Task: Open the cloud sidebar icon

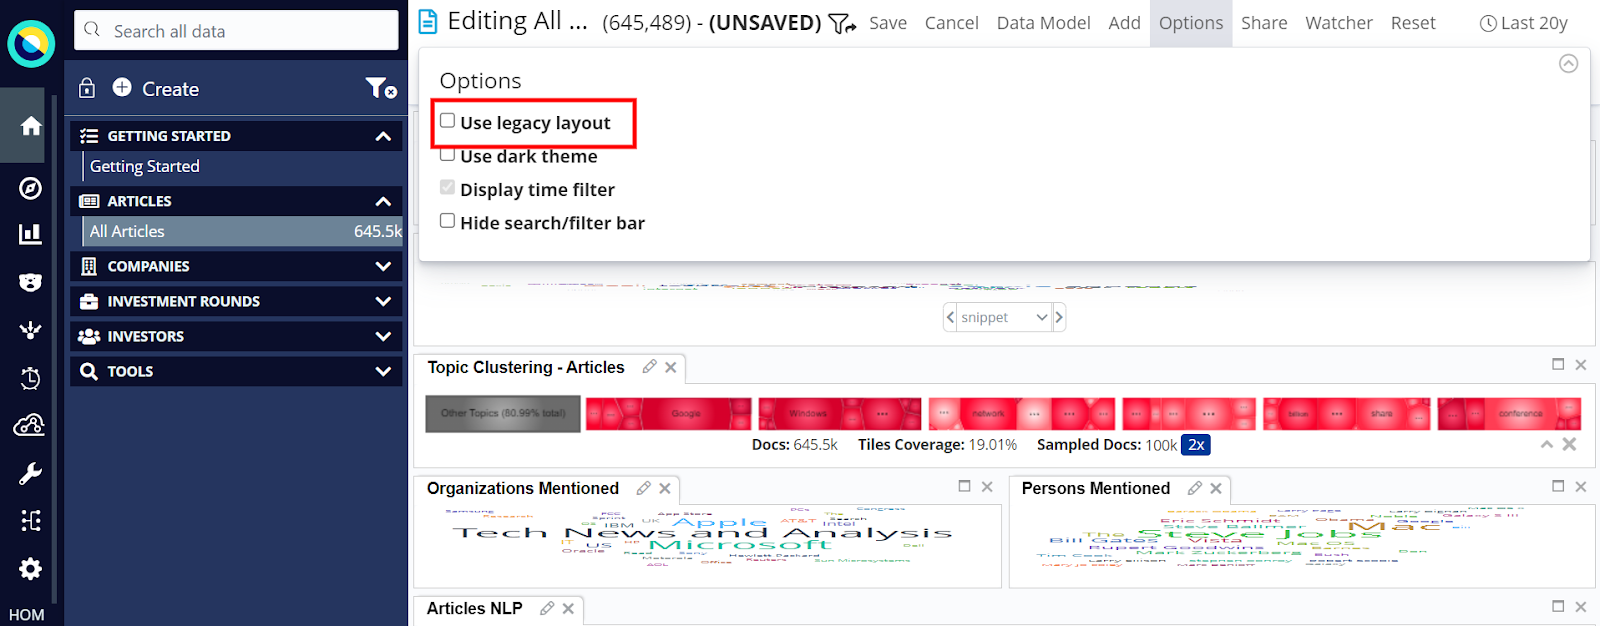Action: (x=30, y=425)
